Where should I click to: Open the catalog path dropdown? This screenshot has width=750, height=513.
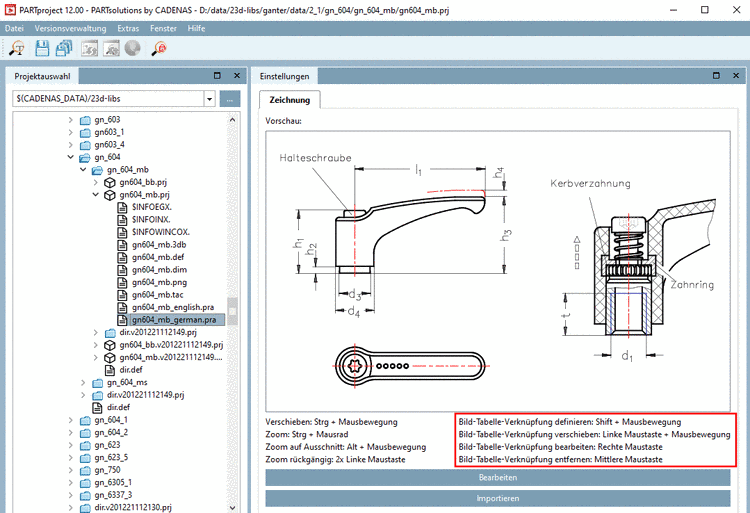click(209, 99)
